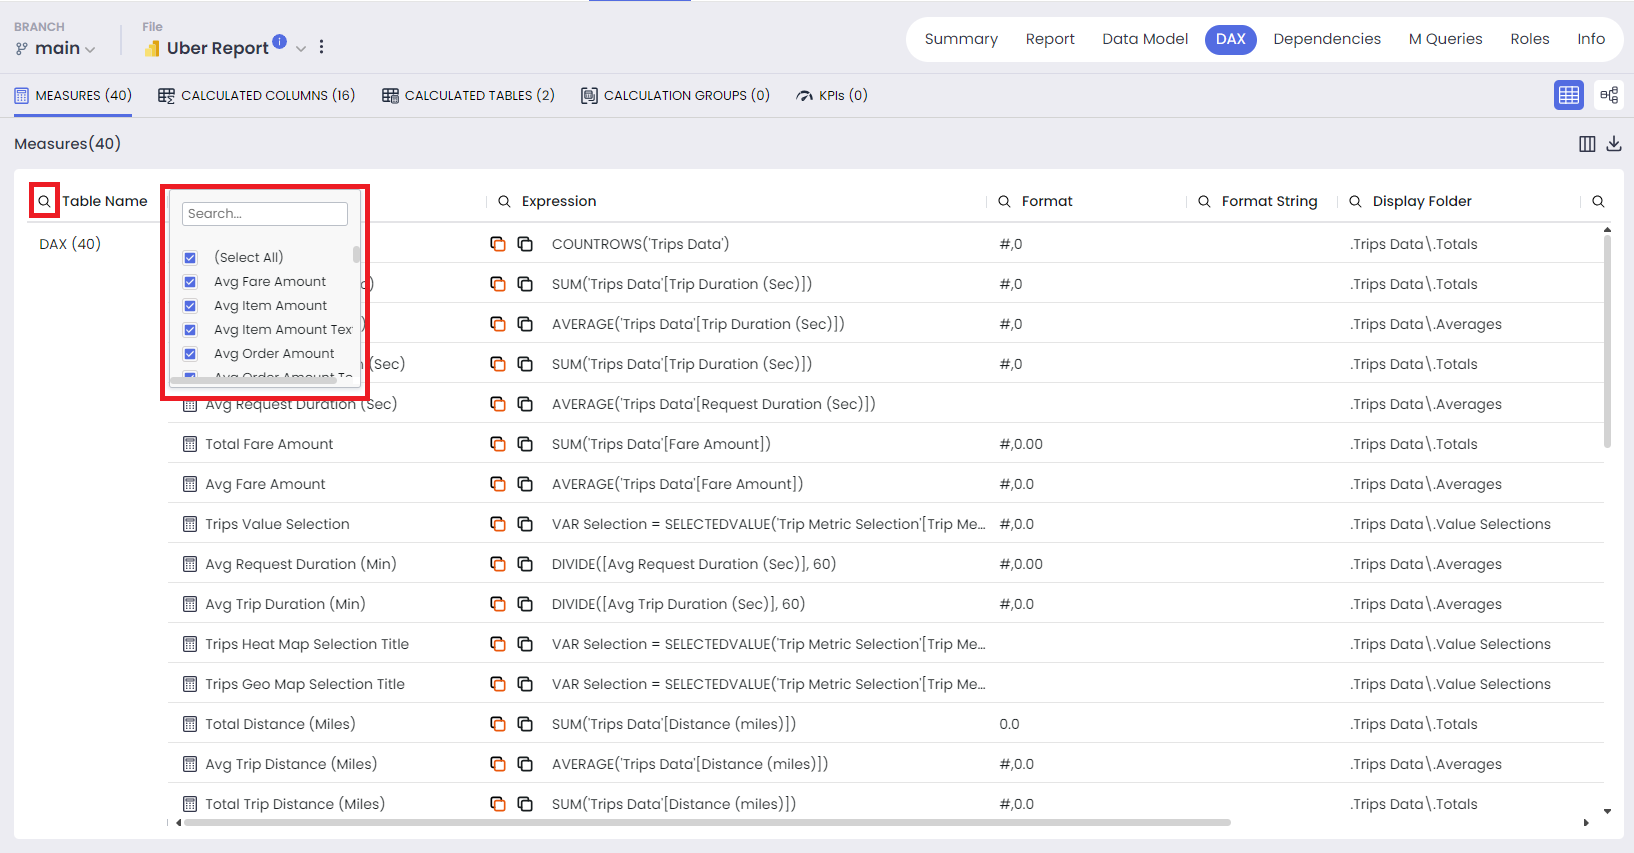Sort by Table Name column header
The width and height of the screenshot is (1634, 853).
(x=105, y=201)
